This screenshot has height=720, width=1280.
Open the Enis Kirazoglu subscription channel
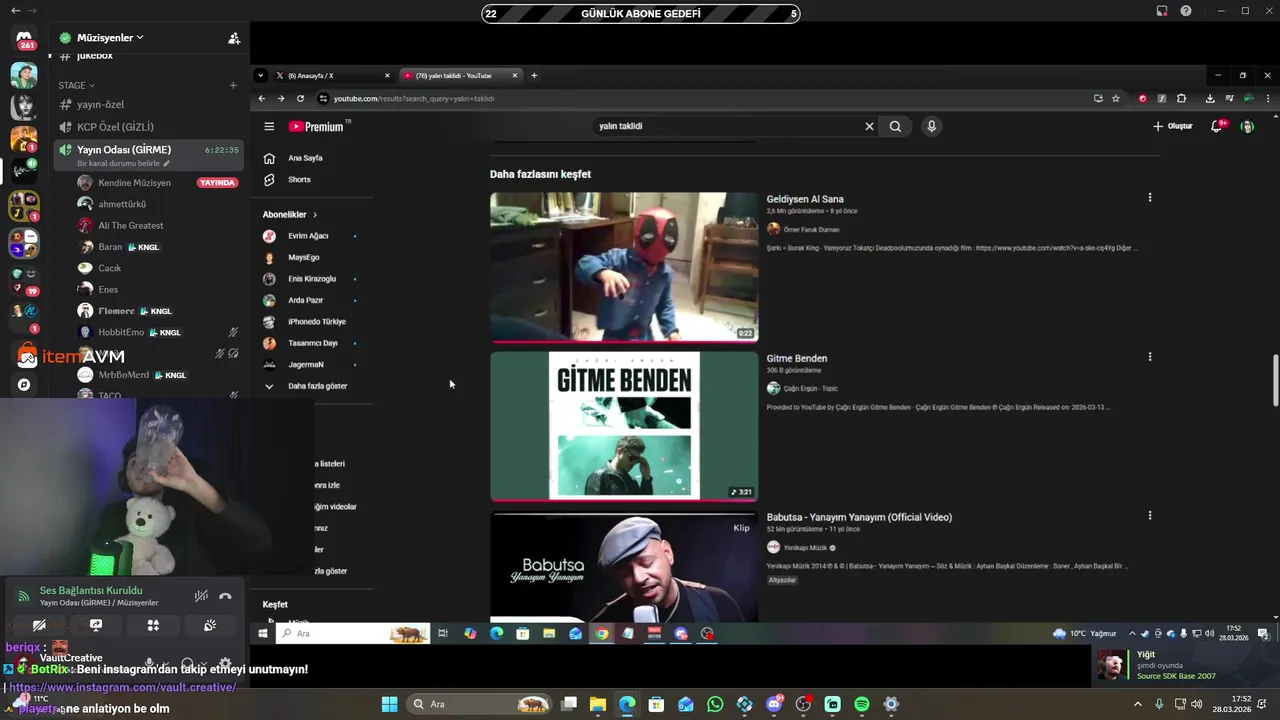310,279
